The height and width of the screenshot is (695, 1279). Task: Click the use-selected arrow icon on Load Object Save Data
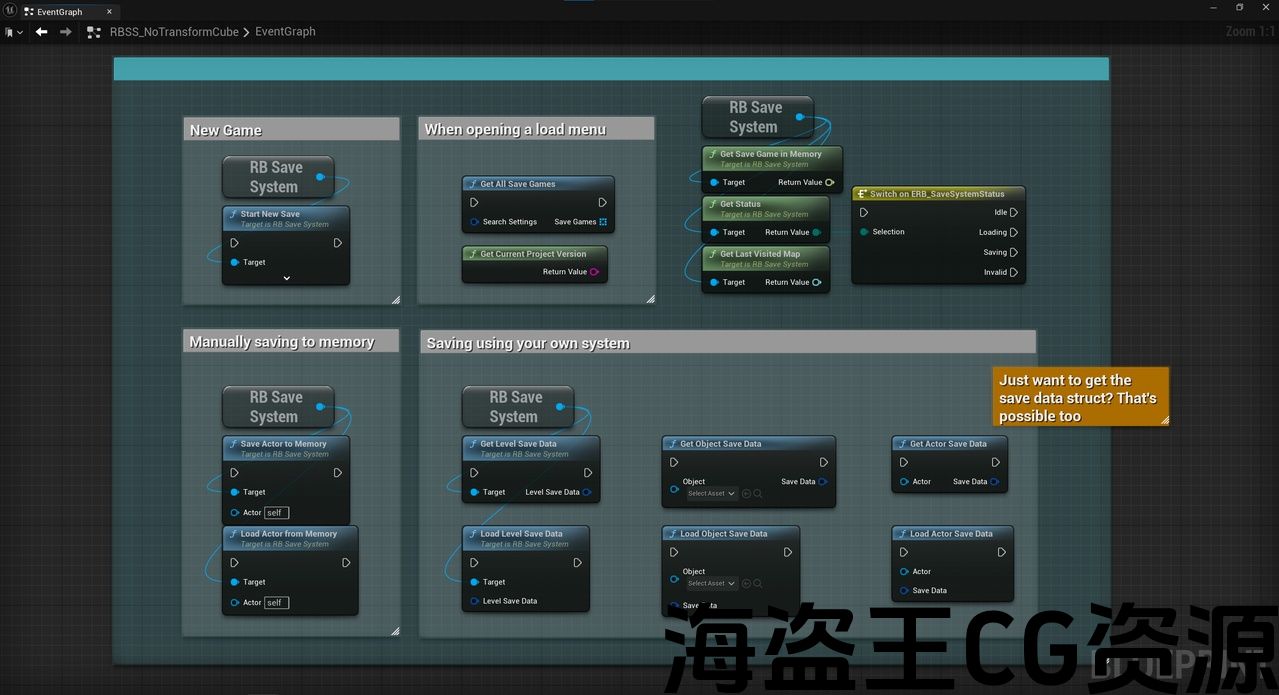[x=746, y=583]
